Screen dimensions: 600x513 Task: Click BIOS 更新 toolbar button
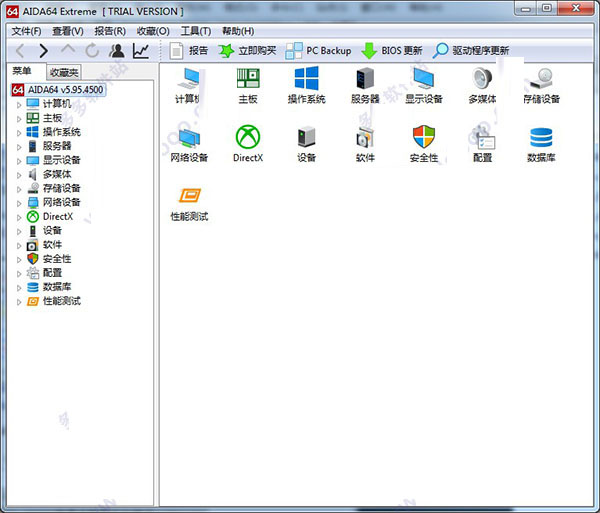[392, 50]
